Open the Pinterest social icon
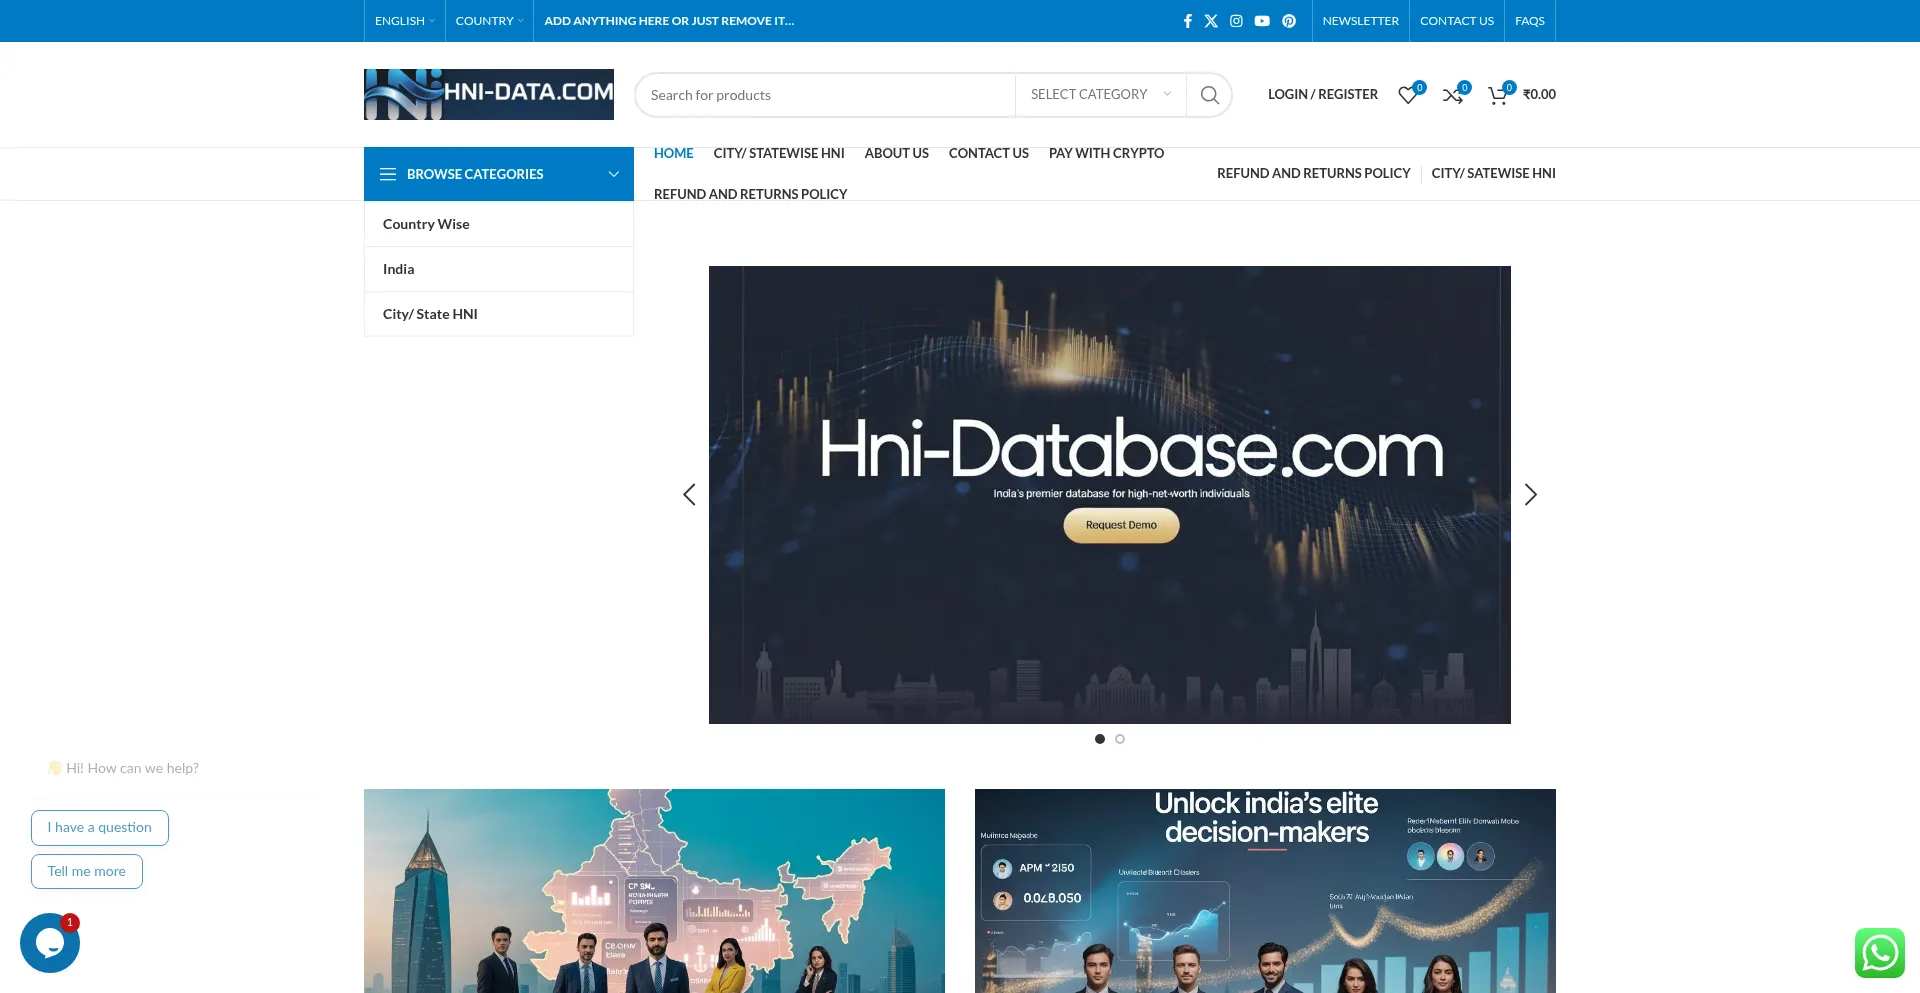 pos(1289,21)
